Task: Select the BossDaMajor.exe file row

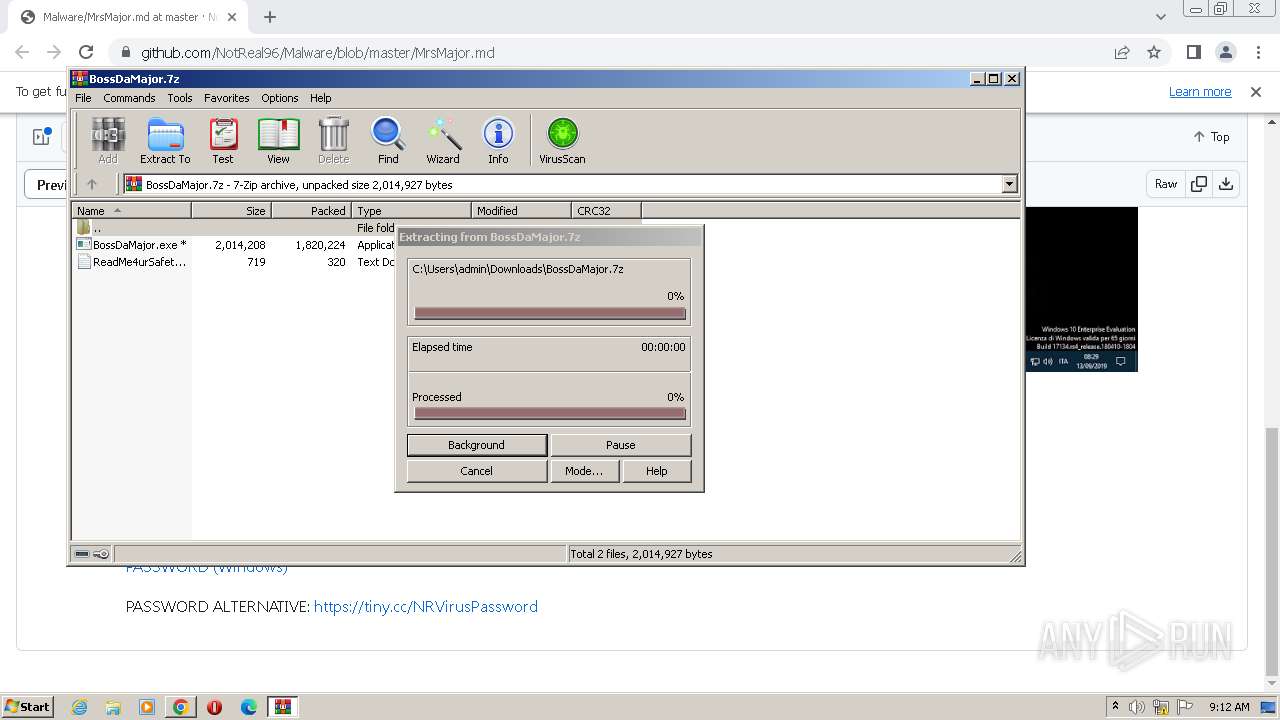Action: [x=235, y=245]
